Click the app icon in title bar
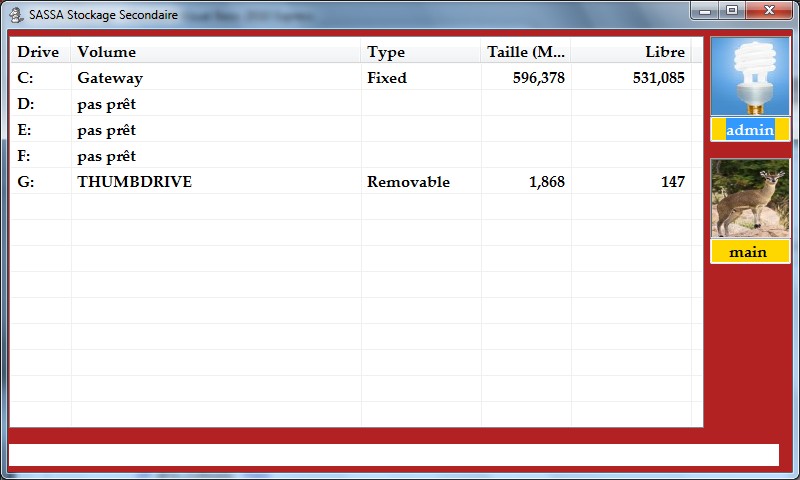 coord(17,14)
